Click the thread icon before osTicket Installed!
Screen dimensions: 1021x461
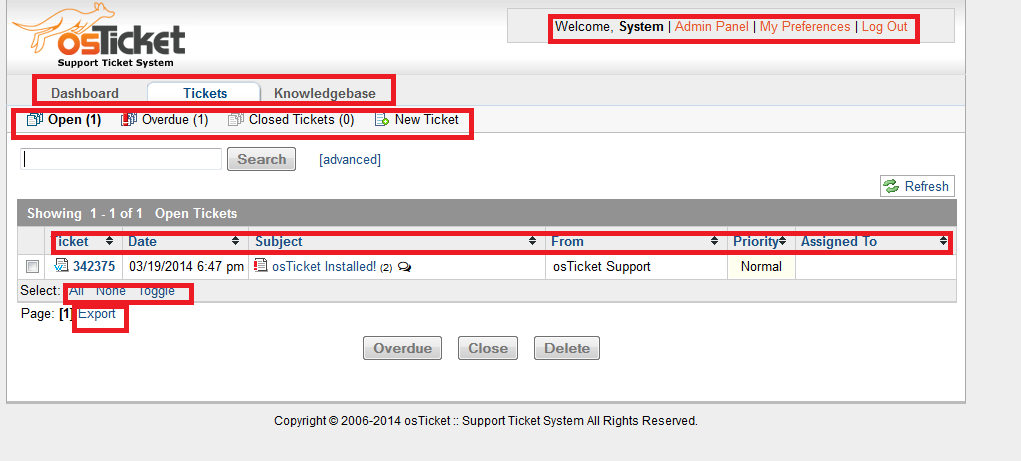(261, 266)
